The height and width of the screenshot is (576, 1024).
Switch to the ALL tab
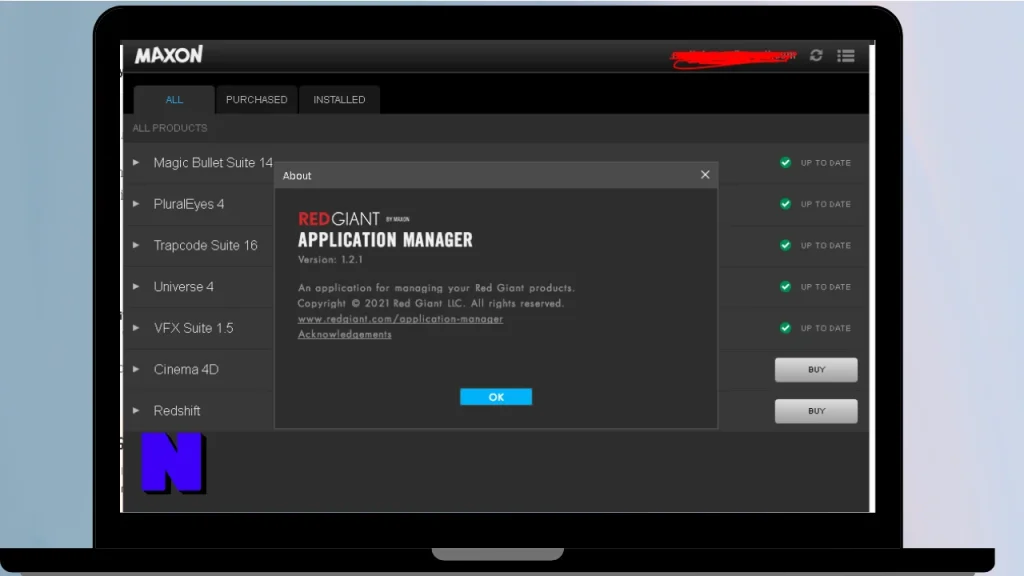[174, 100]
